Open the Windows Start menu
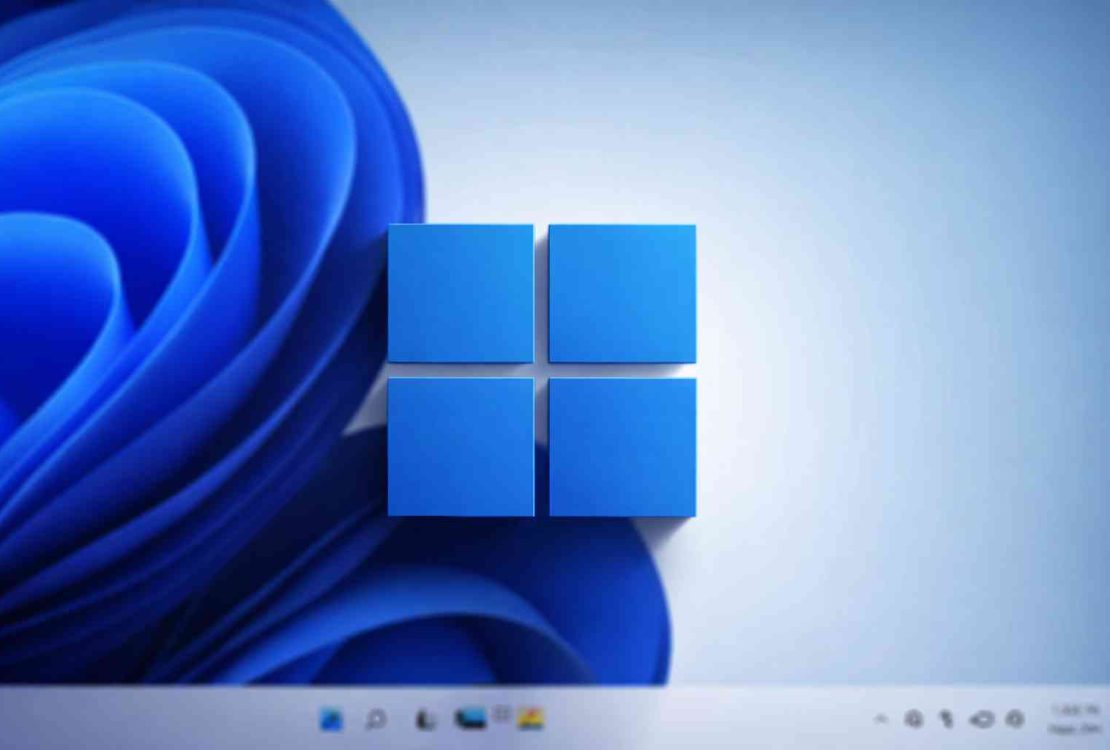Screen dimensions: 1110x750 pyautogui.click(x=330, y=719)
